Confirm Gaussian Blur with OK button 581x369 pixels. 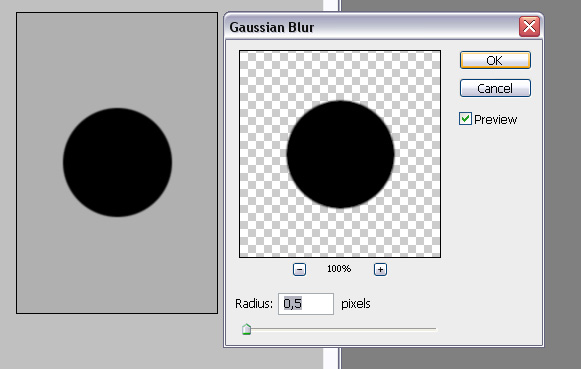point(495,60)
